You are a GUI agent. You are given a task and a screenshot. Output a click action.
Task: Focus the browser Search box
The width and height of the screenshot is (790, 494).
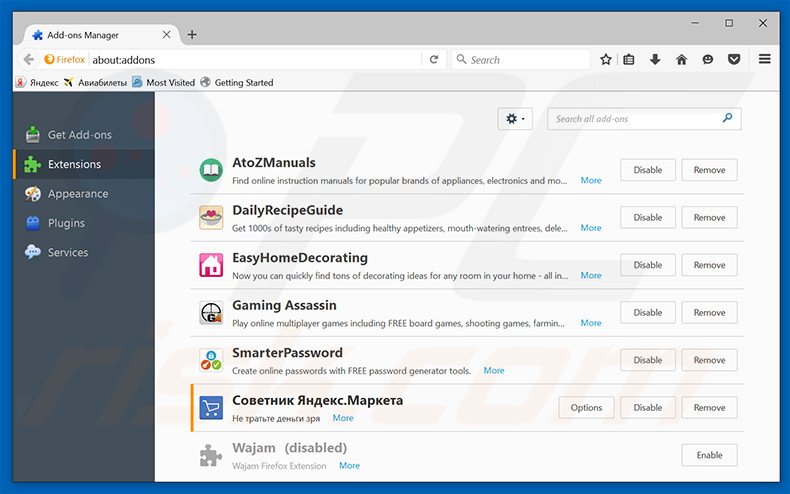(x=521, y=59)
